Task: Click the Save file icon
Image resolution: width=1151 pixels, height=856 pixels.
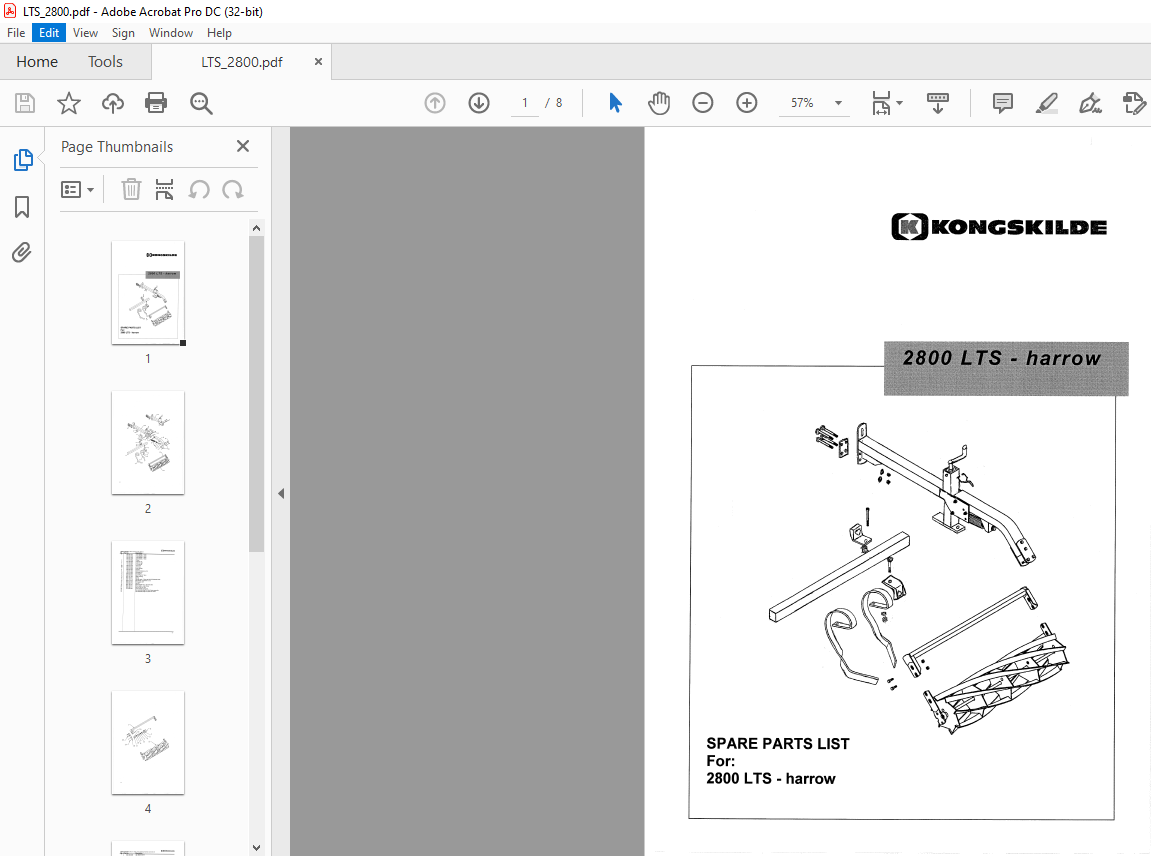Action: click(25, 103)
